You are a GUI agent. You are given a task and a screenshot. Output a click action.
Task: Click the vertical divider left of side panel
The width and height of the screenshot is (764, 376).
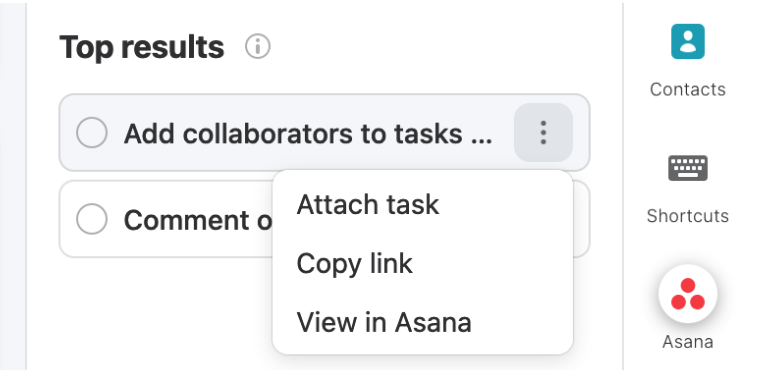[x=623, y=188]
